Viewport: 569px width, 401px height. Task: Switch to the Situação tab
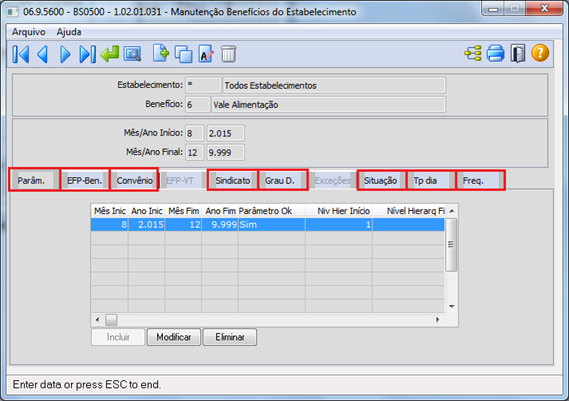[382, 180]
